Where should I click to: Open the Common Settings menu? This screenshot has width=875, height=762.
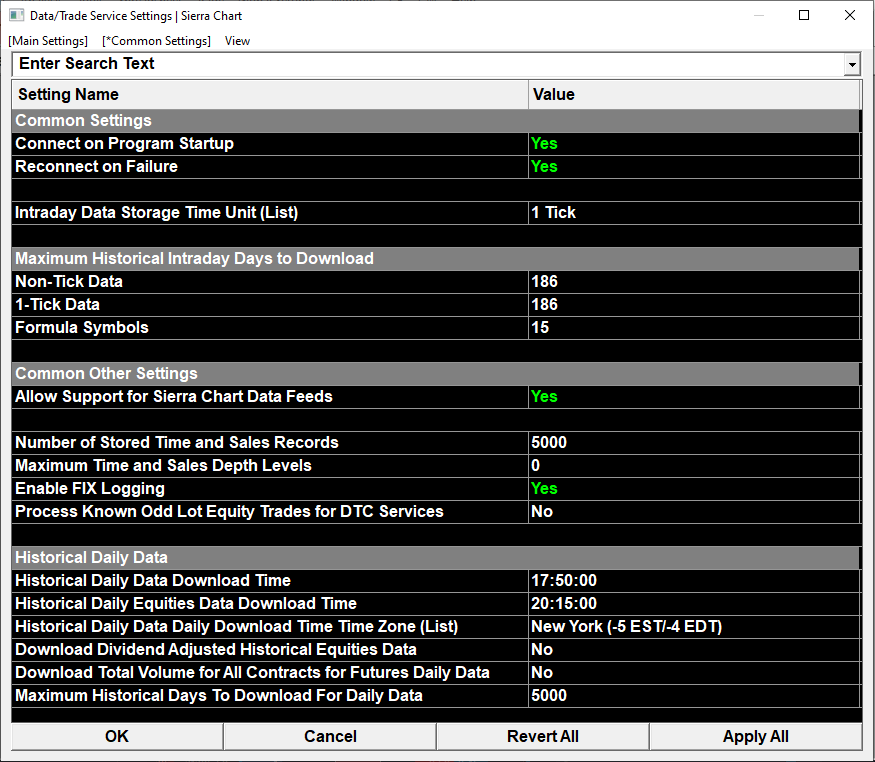[x=156, y=41]
